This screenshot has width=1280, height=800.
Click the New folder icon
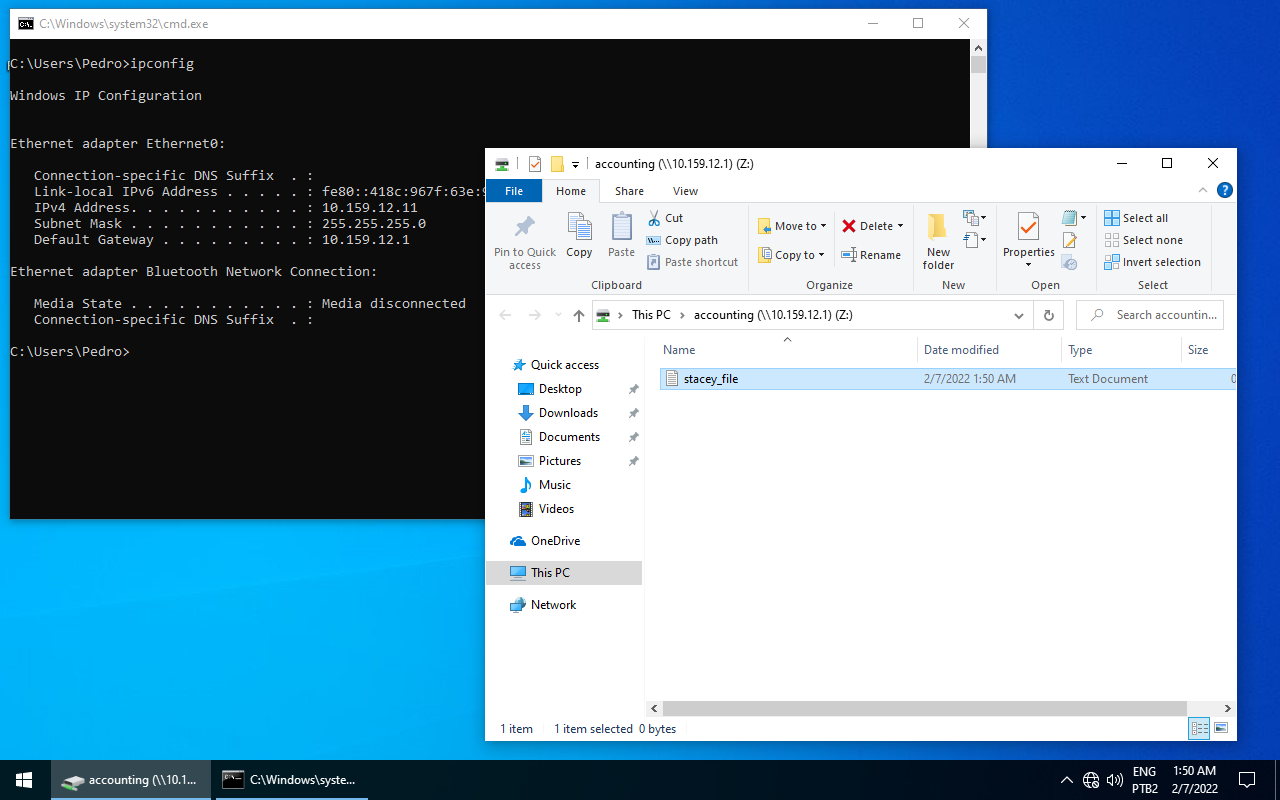[938, 228]
